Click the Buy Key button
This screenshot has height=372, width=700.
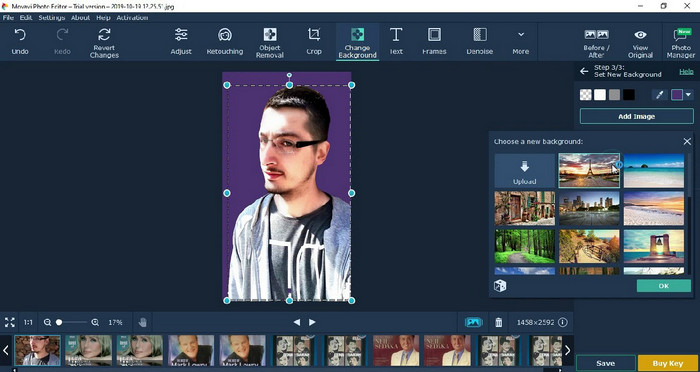(668, 364)
